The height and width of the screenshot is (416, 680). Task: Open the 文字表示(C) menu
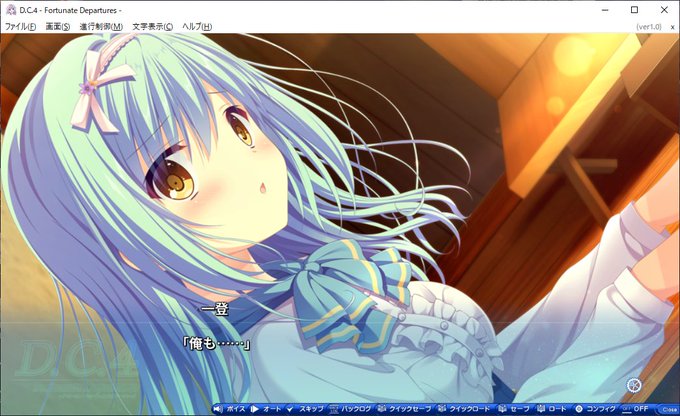pos(153,27)
